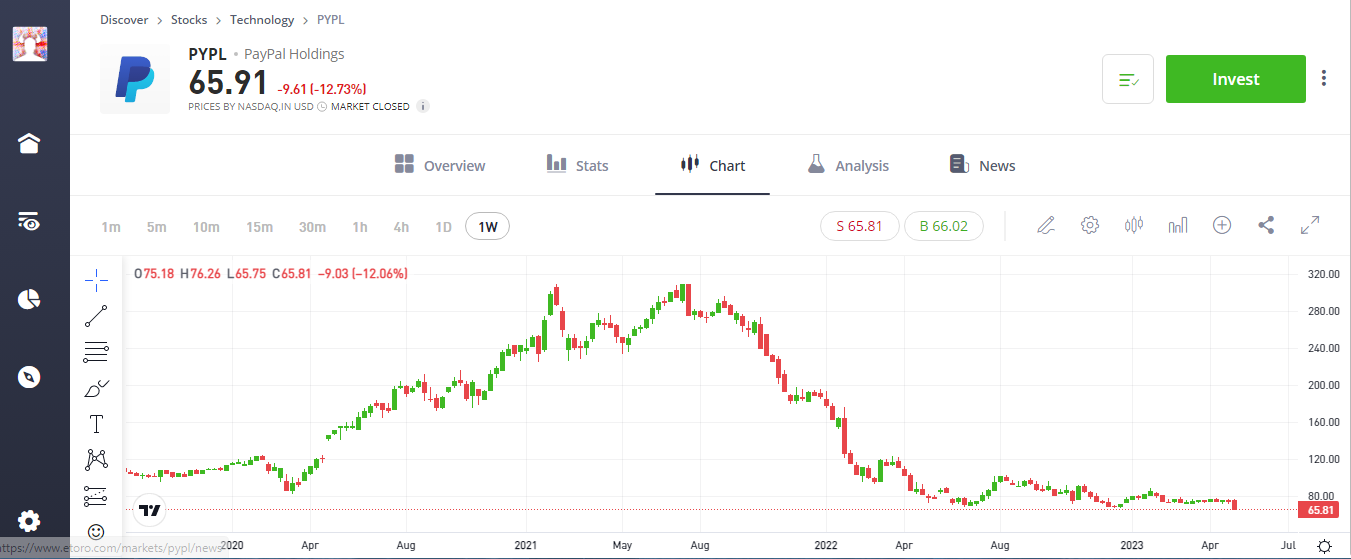Click the 320.00 price axis label
1351x559 pixels.
tap(1323, 274)
